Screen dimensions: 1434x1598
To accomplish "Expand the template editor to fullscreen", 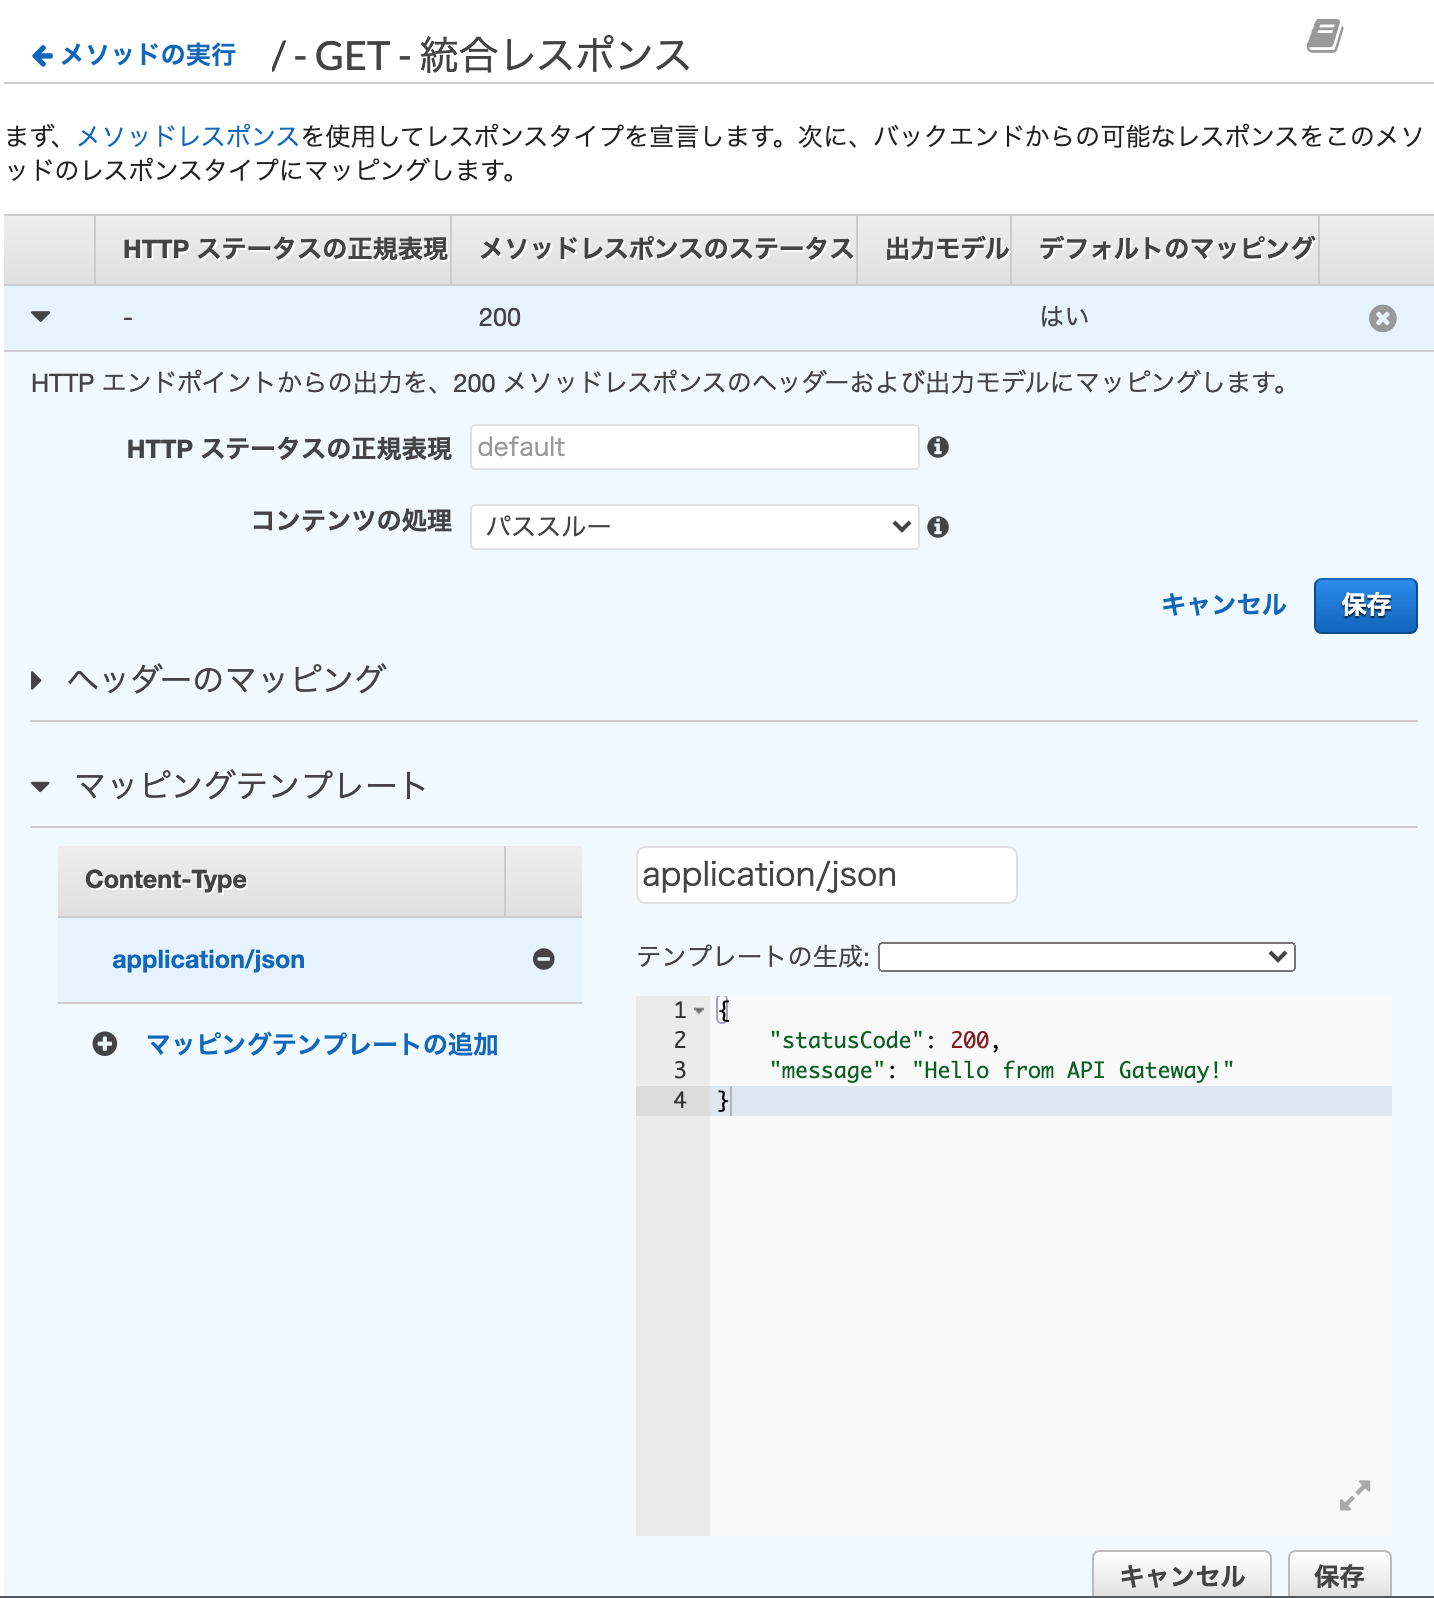I will click(x=1355, y=1495).
